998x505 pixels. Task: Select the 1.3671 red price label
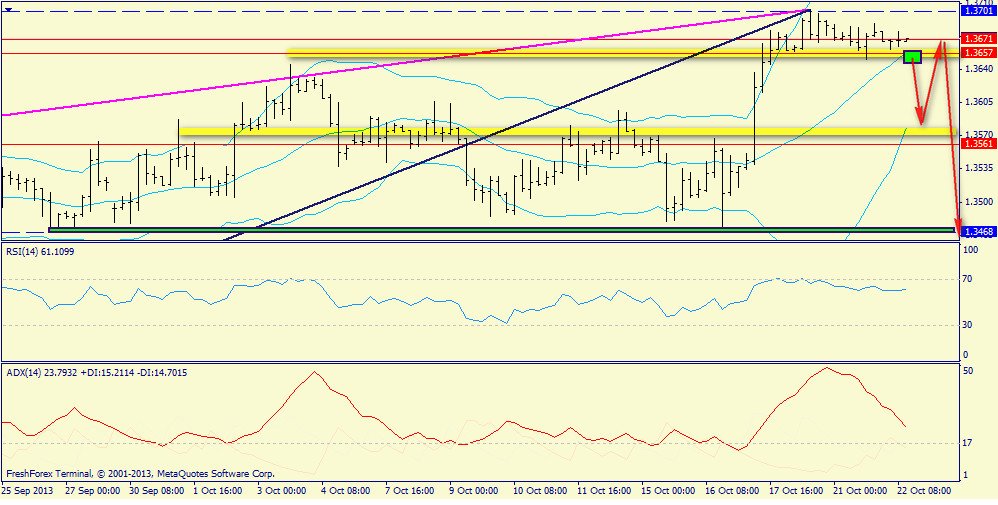(978, 39)
